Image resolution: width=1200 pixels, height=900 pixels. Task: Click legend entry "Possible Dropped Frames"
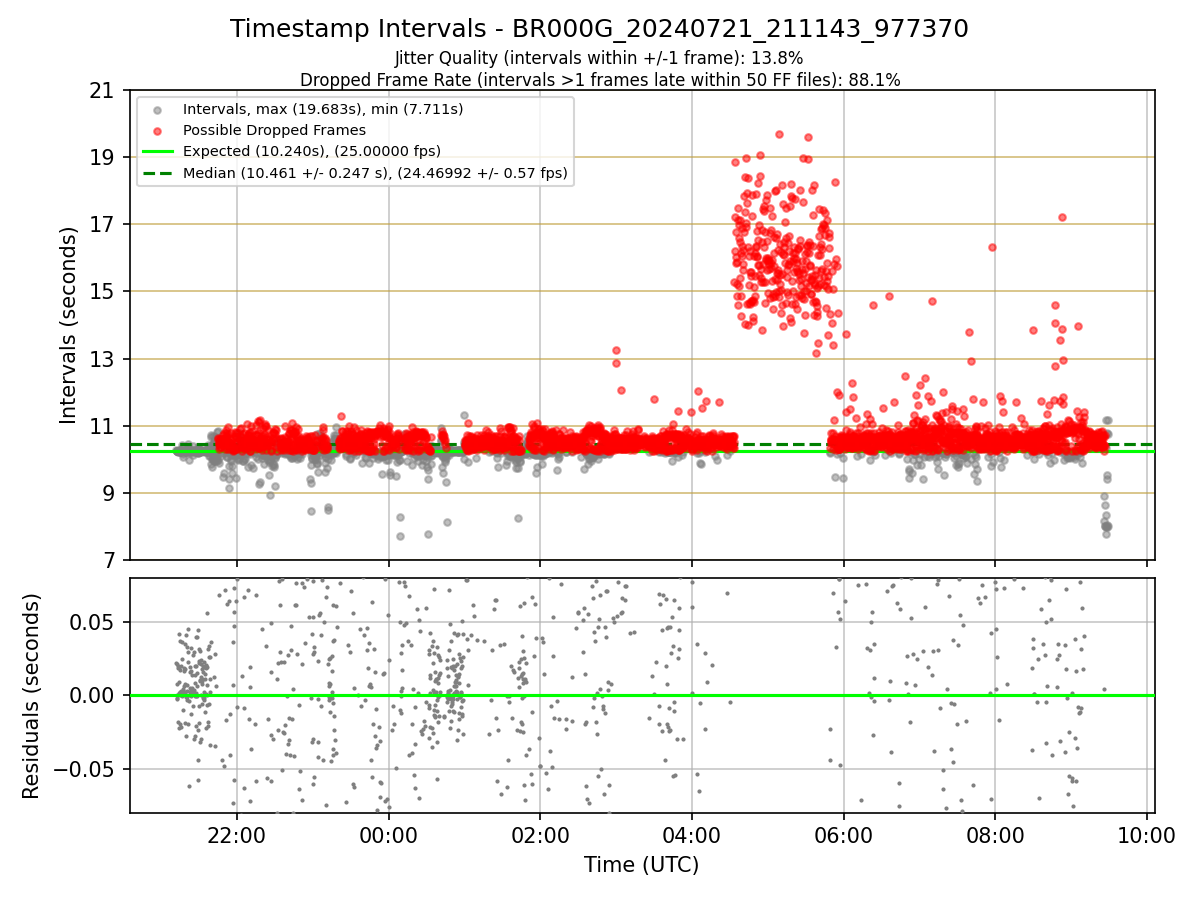pos(274,130)
